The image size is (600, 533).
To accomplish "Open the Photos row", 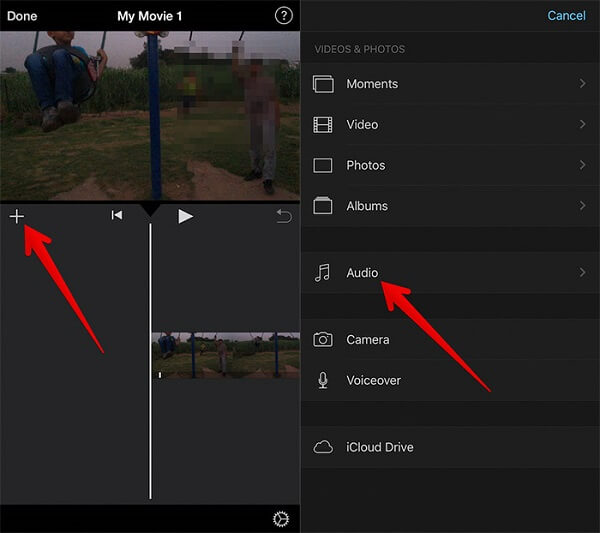I will 450,166.
